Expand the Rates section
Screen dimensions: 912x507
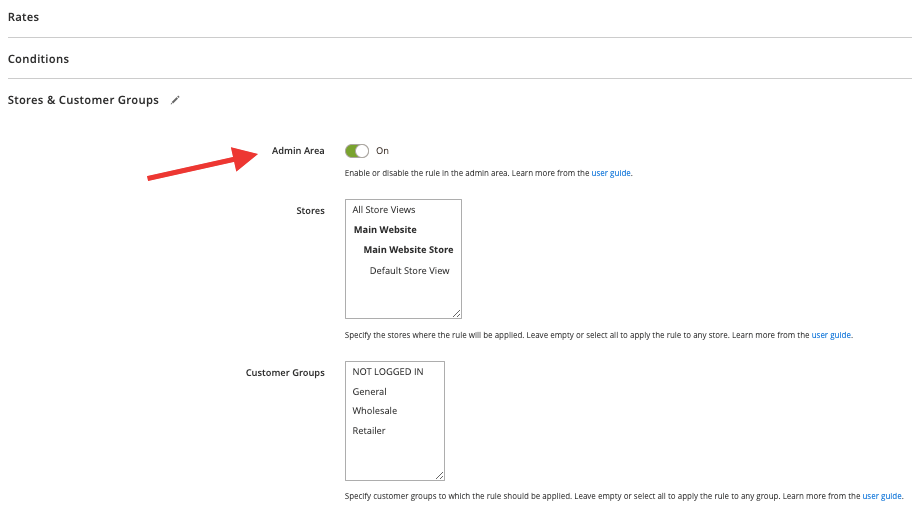click(23, 17)
